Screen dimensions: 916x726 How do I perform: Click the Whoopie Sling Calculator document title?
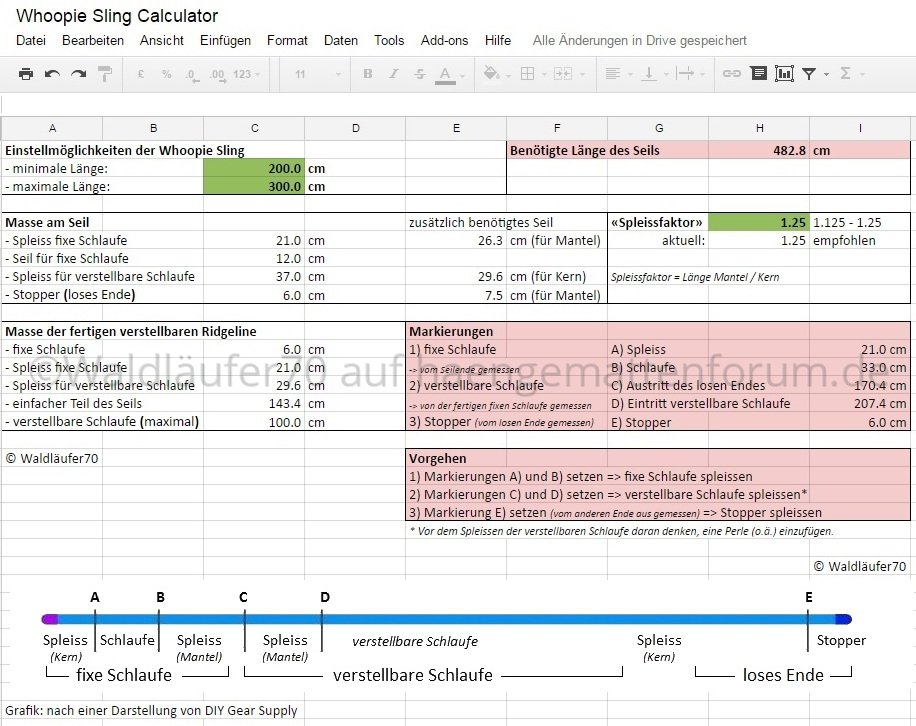(x=117, y=16)
